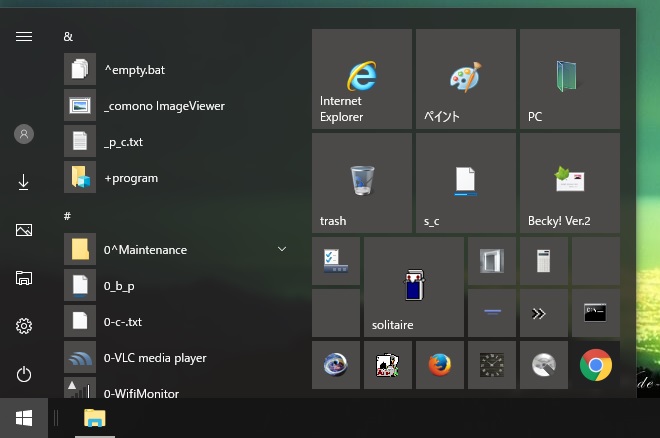This screenshot has height=438, width=660.
Task: Open the user account icon
Action: click(x=24, y=134)
